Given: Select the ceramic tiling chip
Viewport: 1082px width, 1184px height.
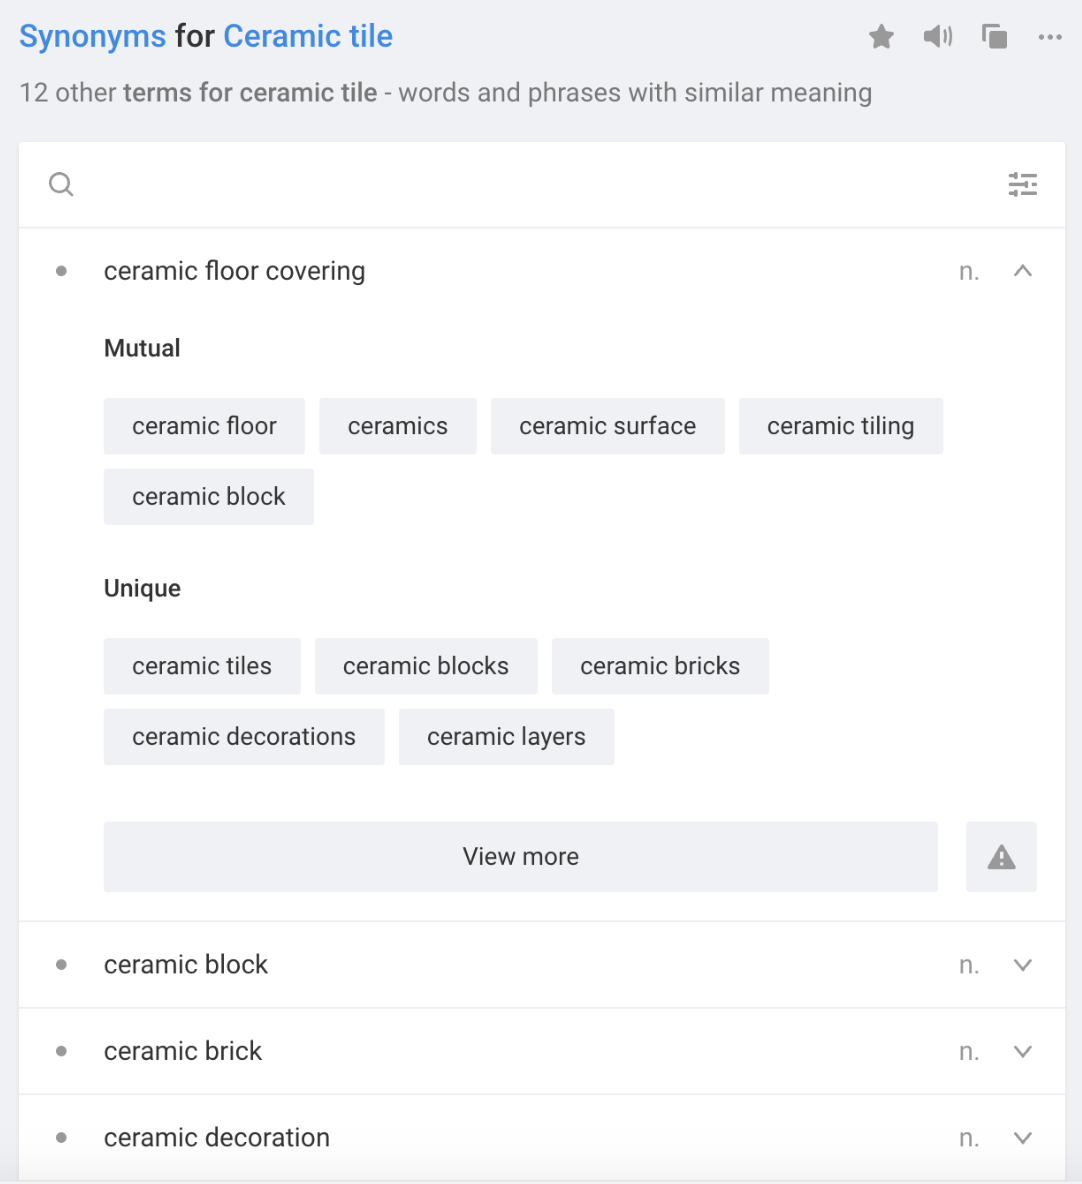Looking at the screenshot, I should coord(840,426).
